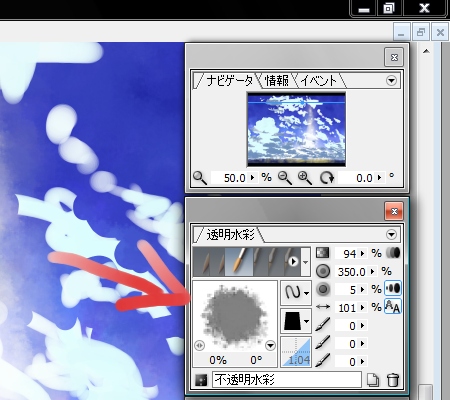Click the small dark icon left of brush name
This screenshot has height=400, width=450.
[x=201, y=380]
